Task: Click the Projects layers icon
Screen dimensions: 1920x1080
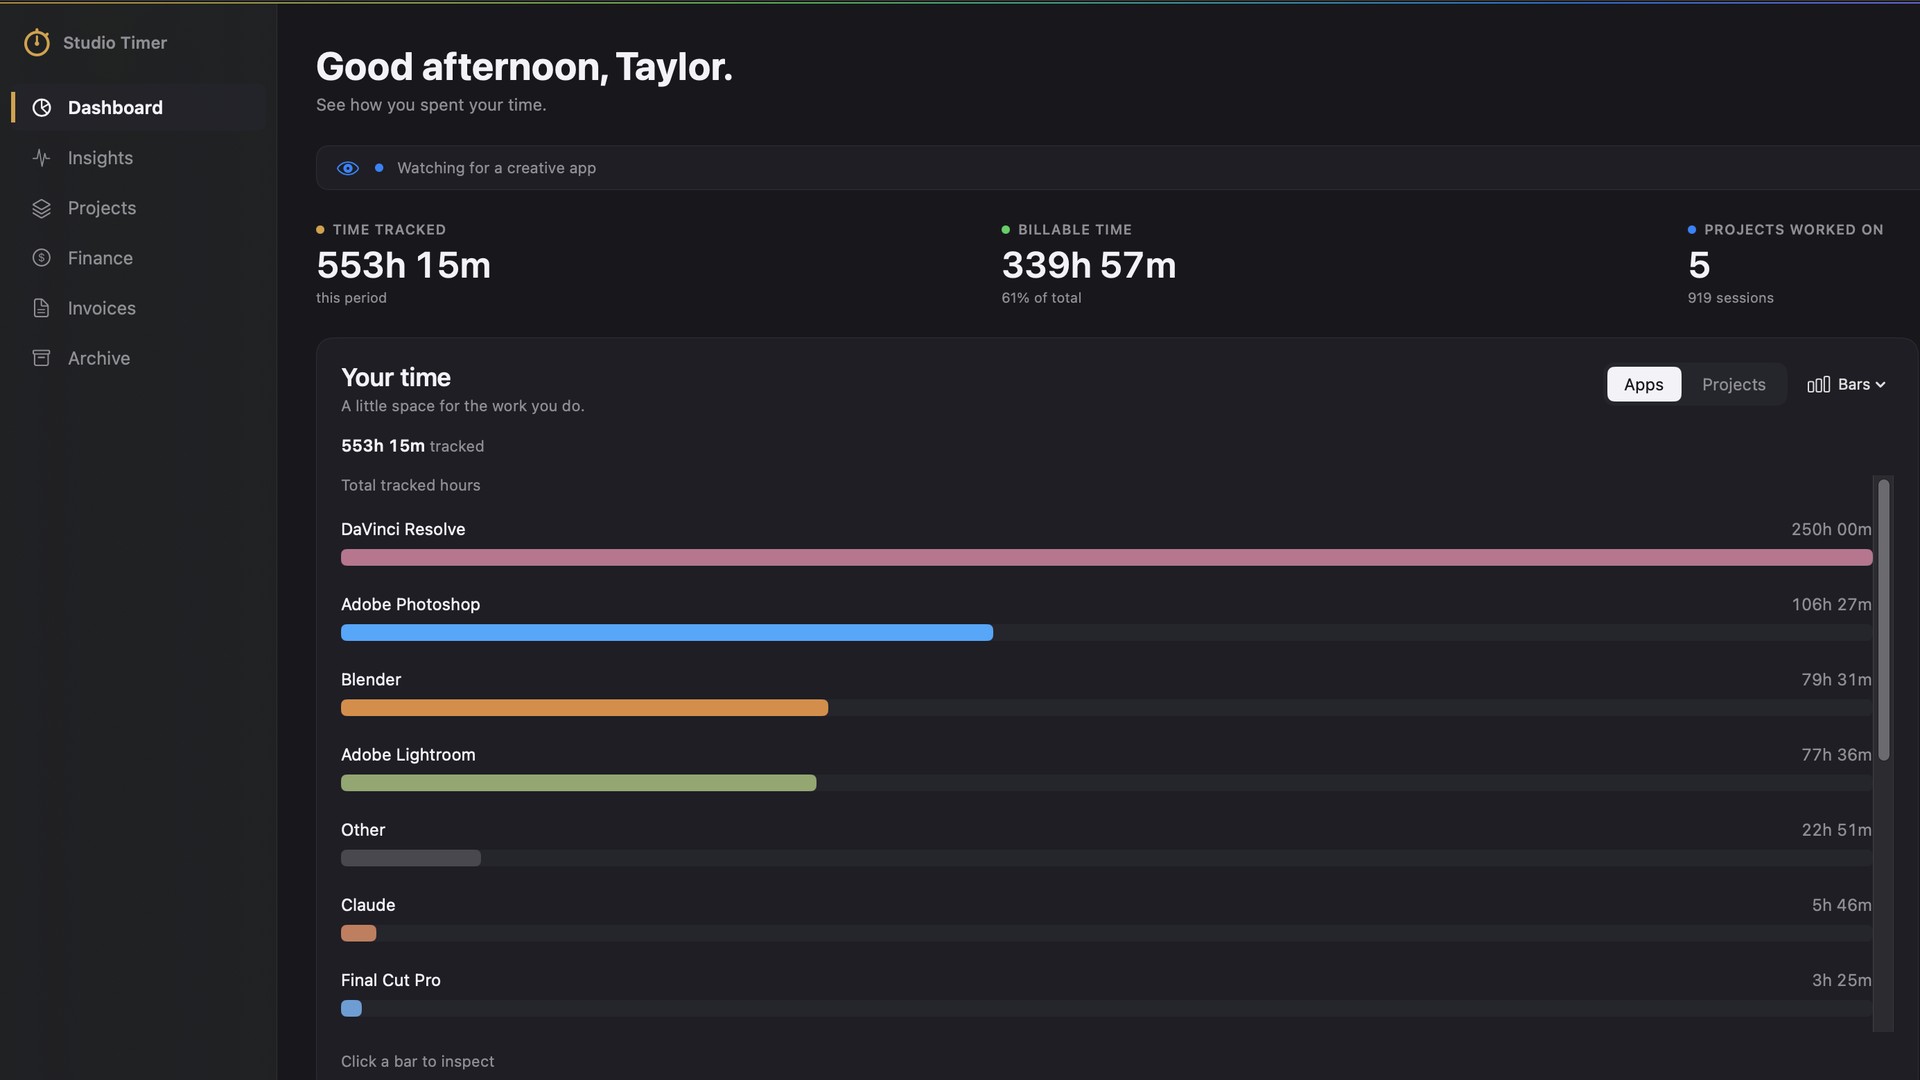Action: 41,208
